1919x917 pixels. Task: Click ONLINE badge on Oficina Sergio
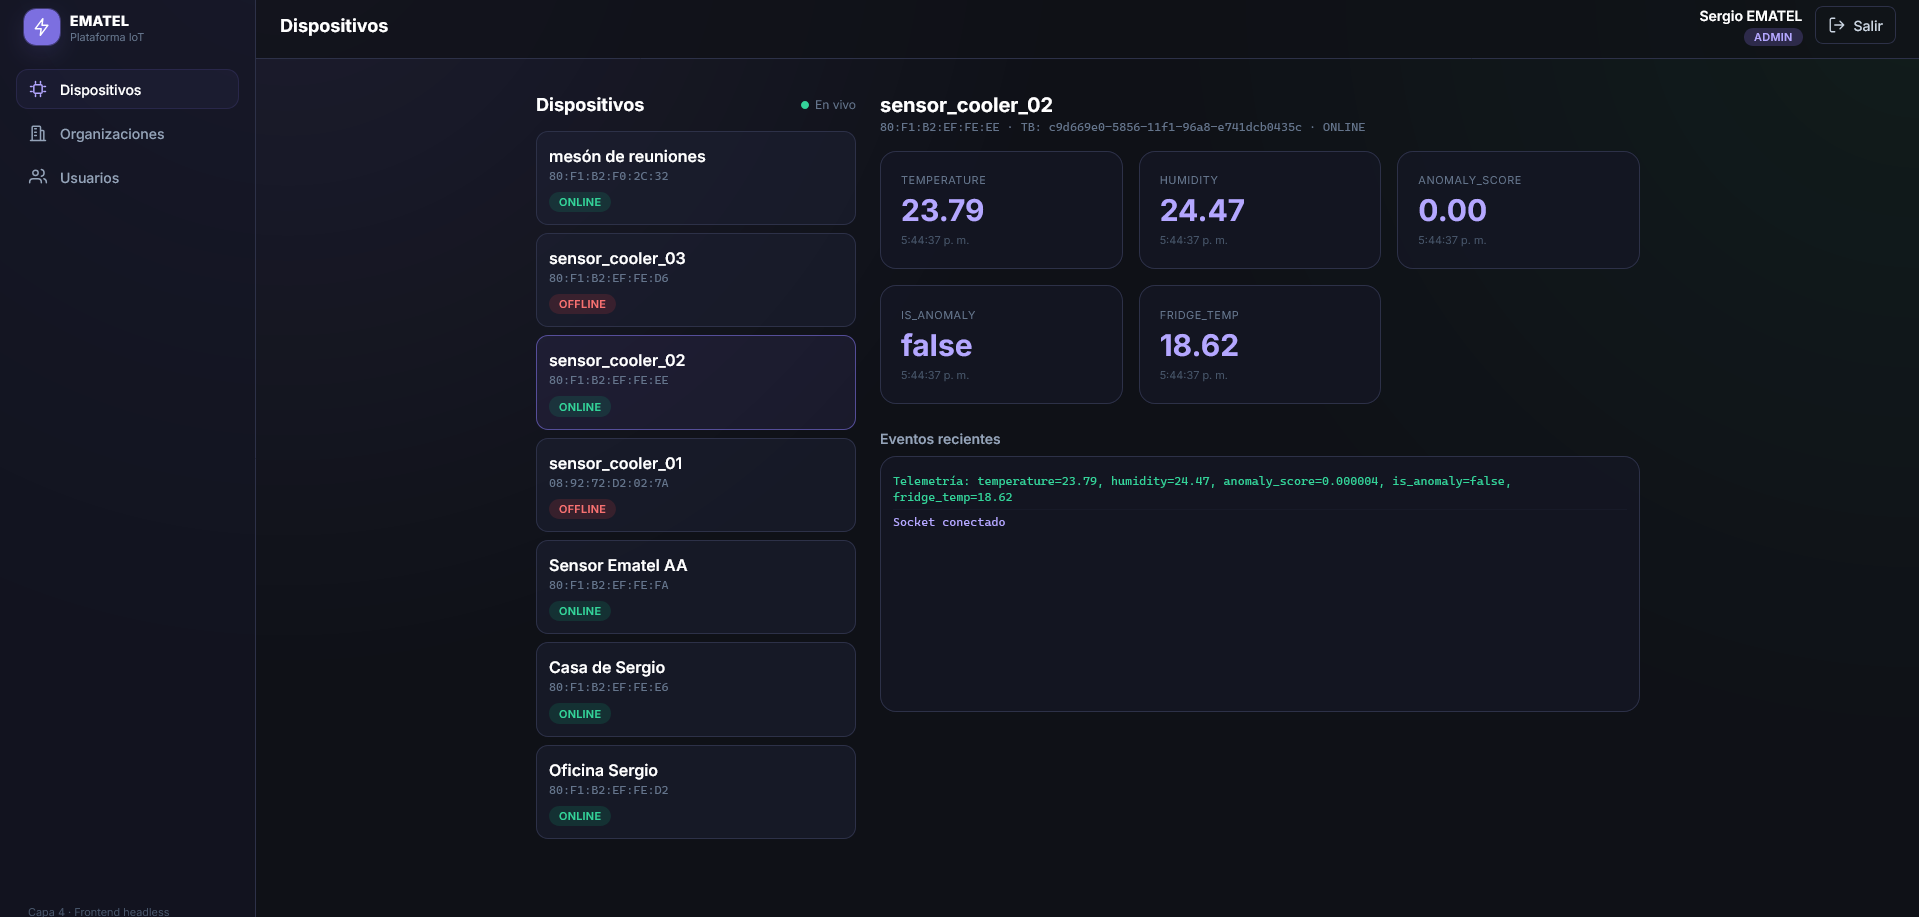coord(580,816)
